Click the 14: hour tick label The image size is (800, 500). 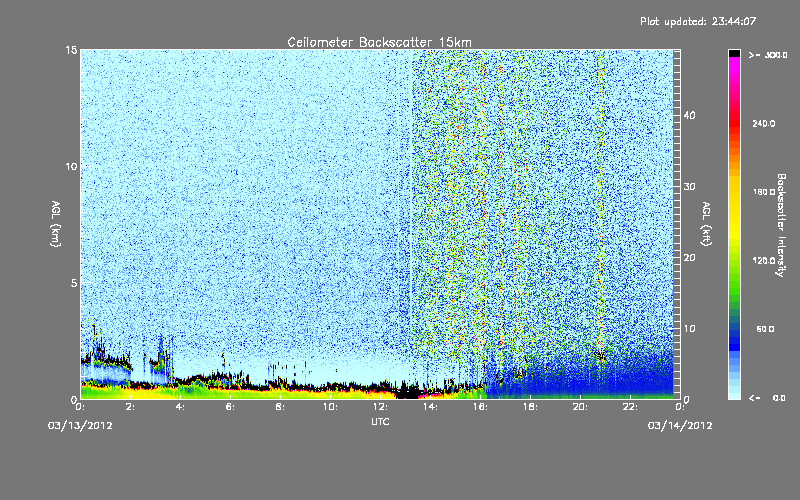430,407
